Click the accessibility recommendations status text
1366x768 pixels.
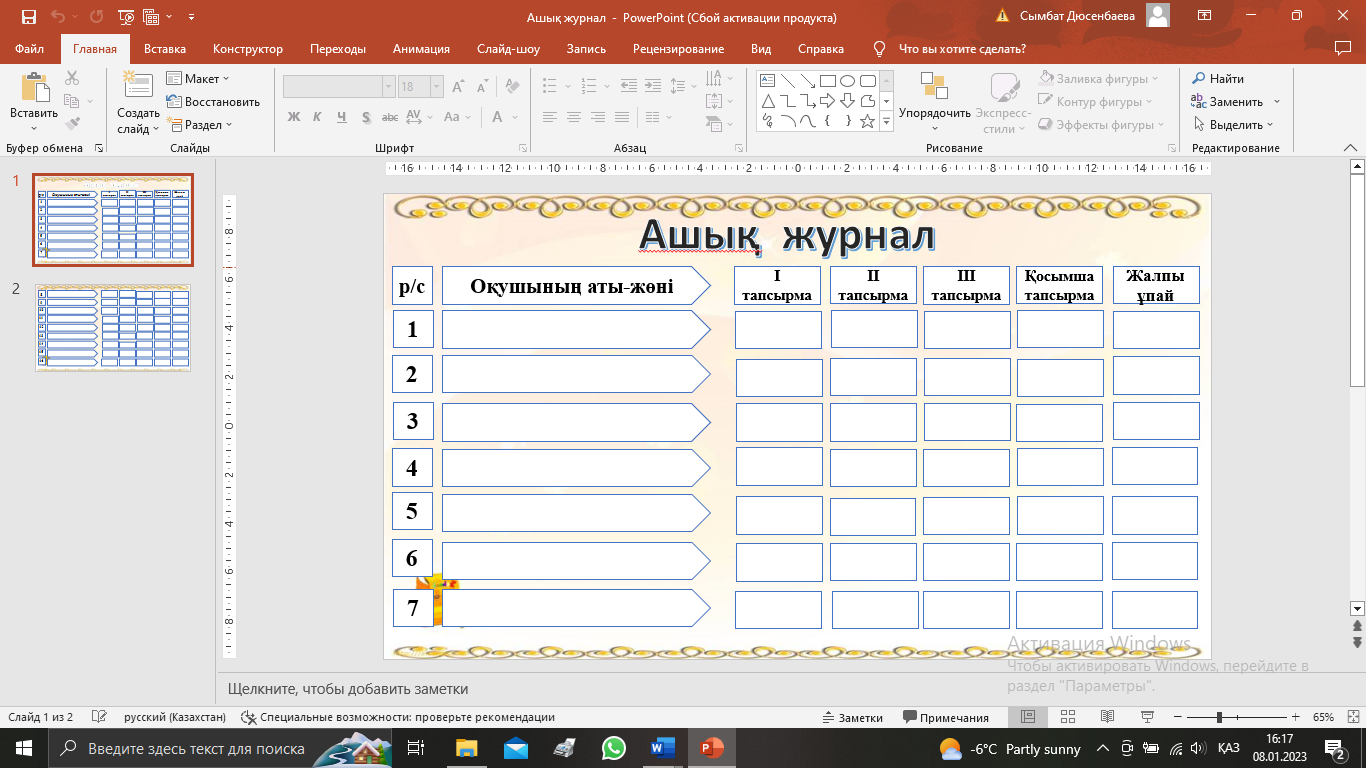coord(398,717)
